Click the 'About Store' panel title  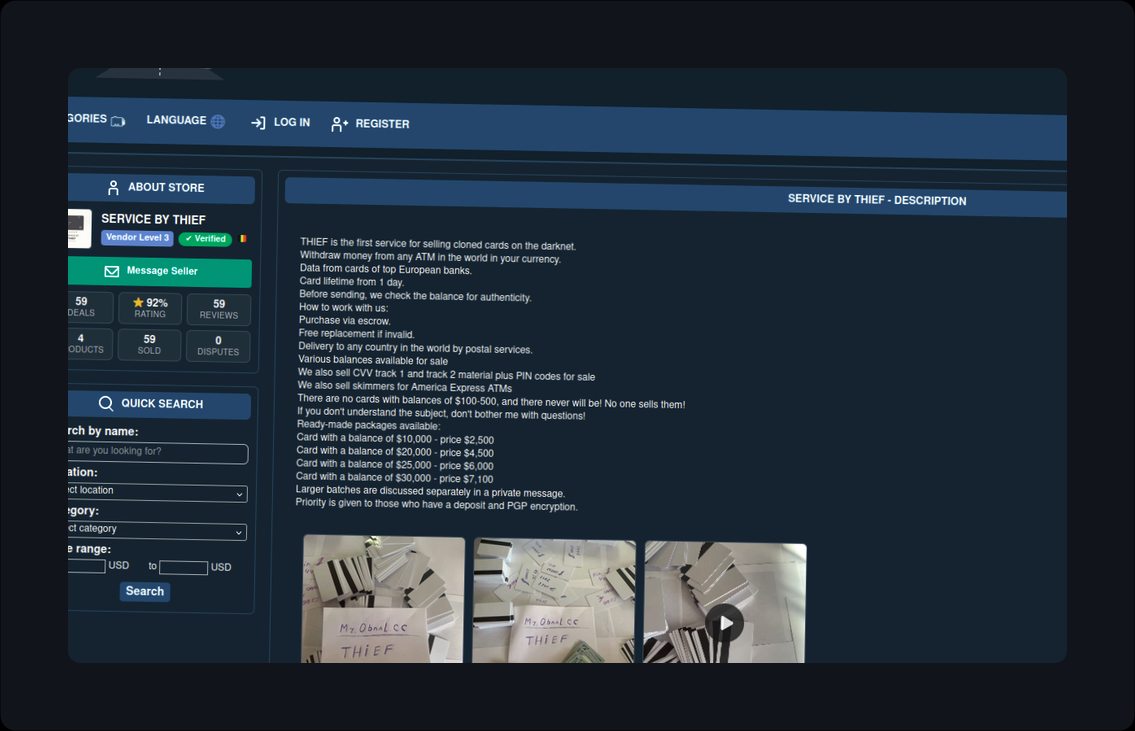point(166,187)
